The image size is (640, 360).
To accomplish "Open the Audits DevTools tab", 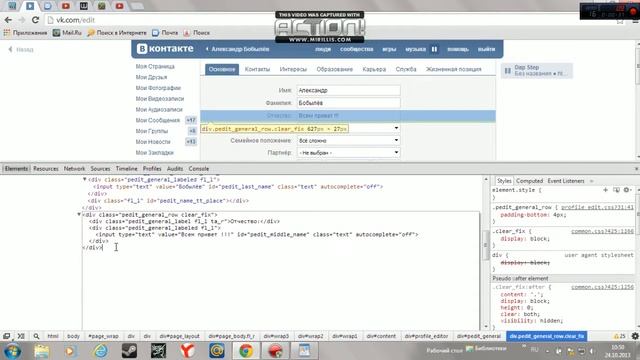I will [x=175, y=169].
